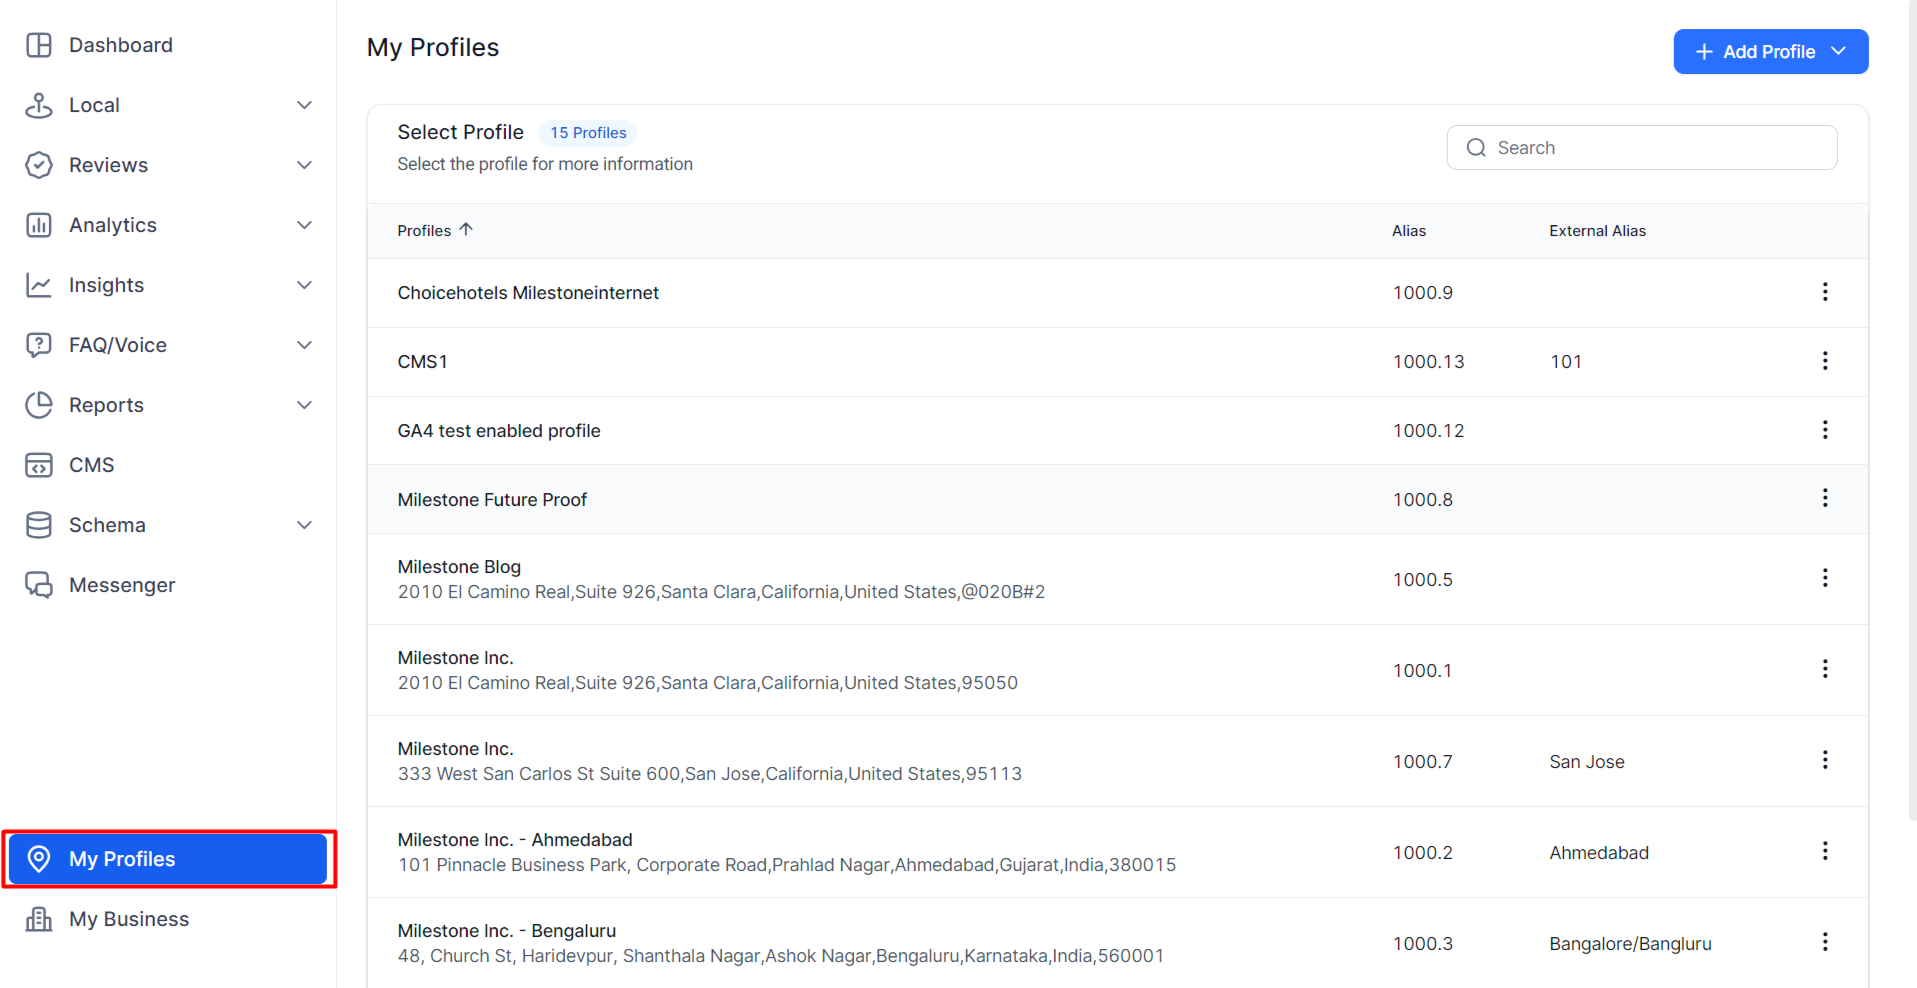
Task: Open the Add Profile dropdown arrow
Action: [x=1839, y=51]
